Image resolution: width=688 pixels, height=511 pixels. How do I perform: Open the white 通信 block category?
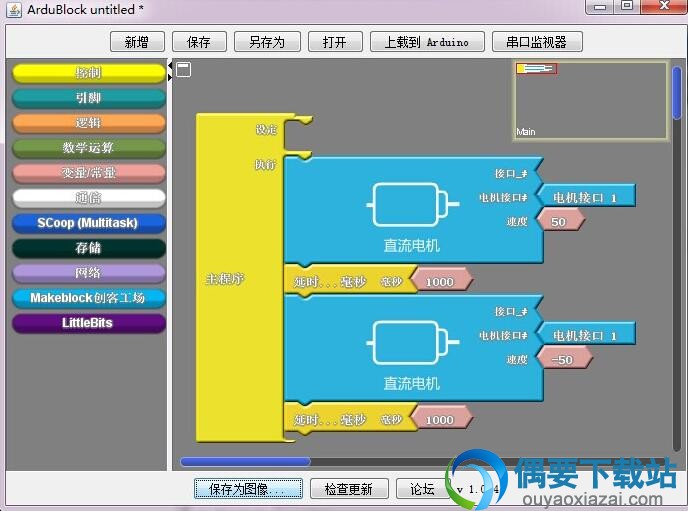[x=89, y=198]
